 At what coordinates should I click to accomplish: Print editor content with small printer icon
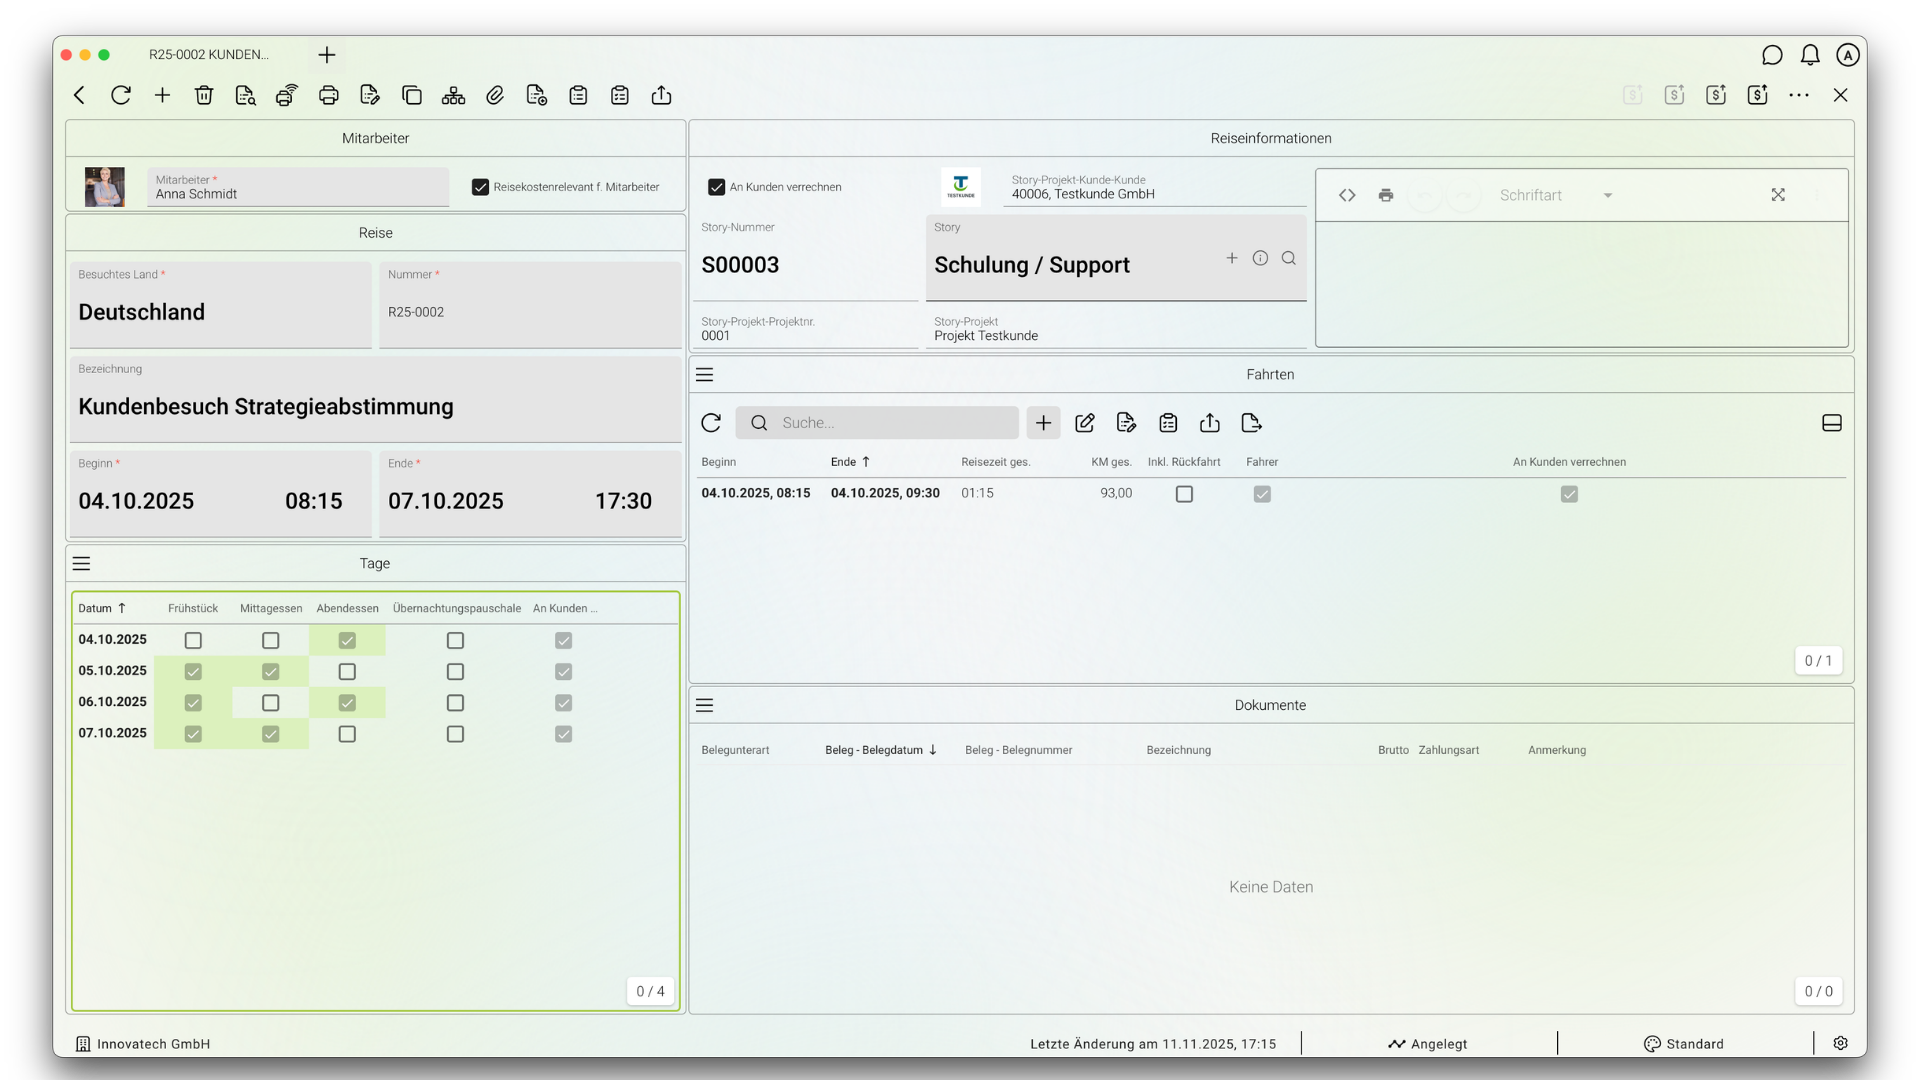(1385, 195)
